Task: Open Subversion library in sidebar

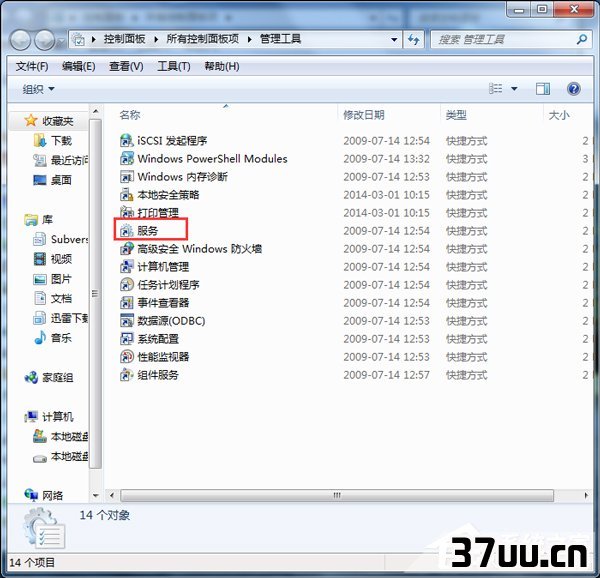Action: 60,239
